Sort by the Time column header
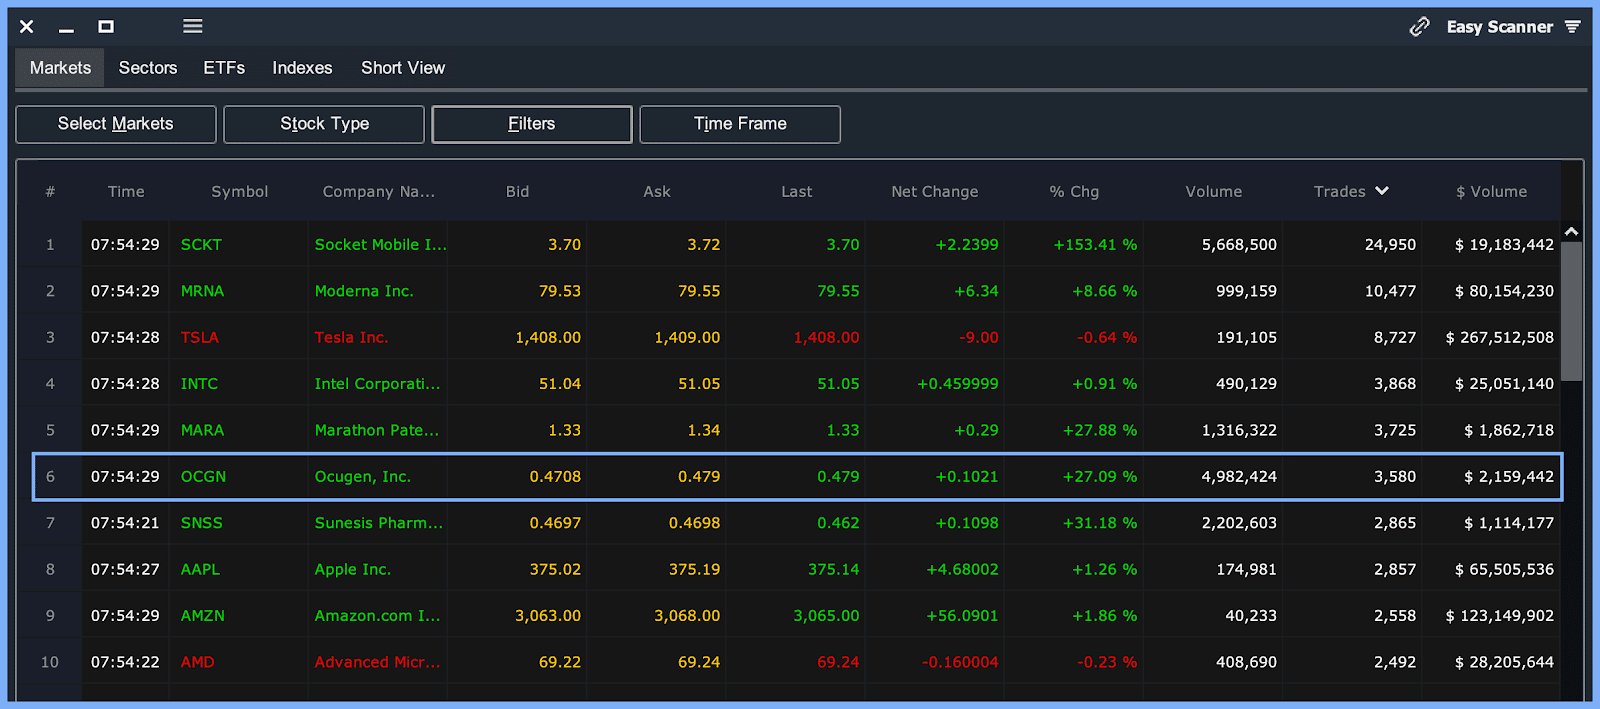The height and width of the screenshot is (709, 1600). pyautogui.click(x=126, y=191)
